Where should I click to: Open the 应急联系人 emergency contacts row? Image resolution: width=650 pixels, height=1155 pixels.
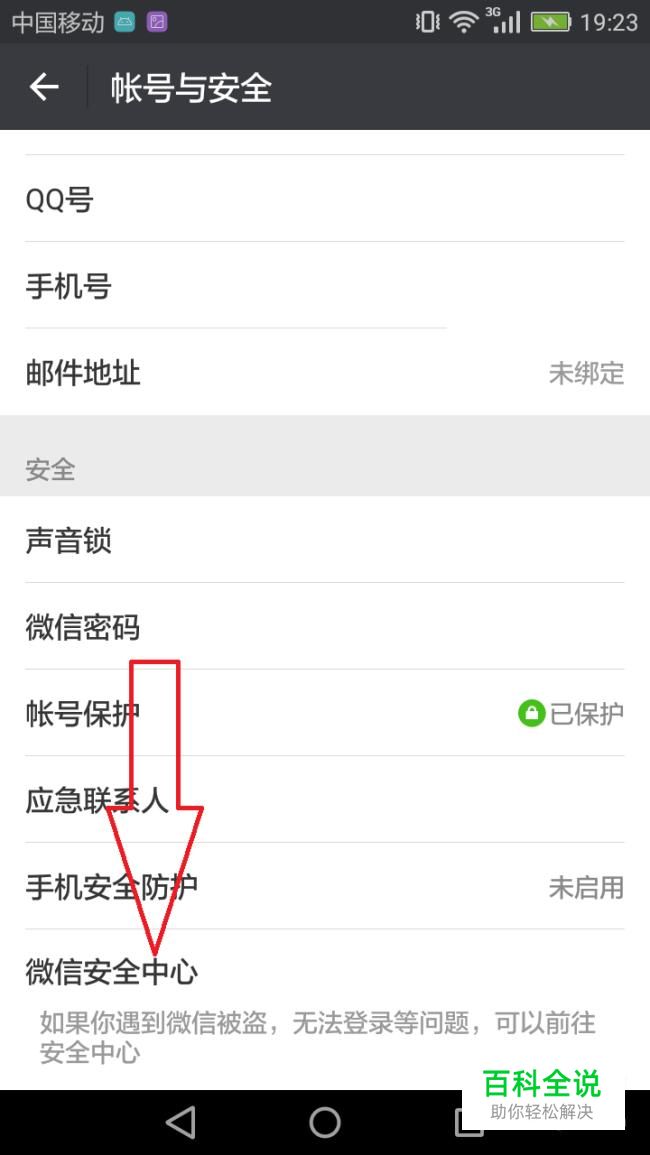325,799
